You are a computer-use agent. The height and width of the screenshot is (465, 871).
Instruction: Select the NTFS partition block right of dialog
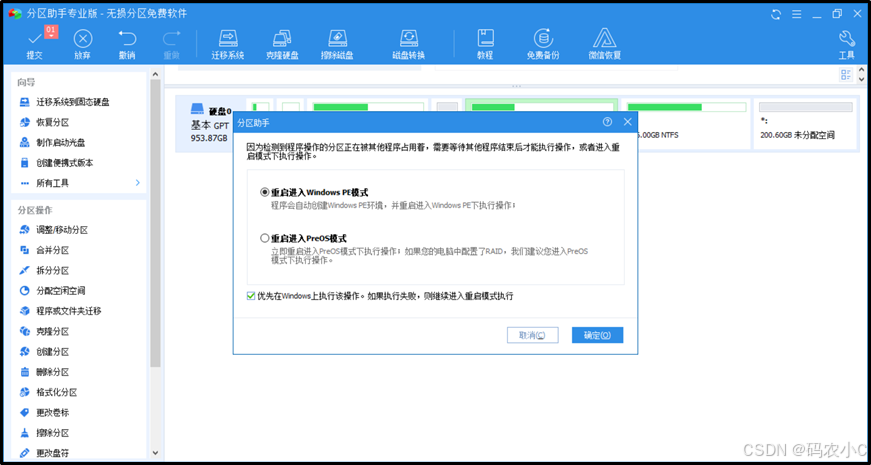694,124
